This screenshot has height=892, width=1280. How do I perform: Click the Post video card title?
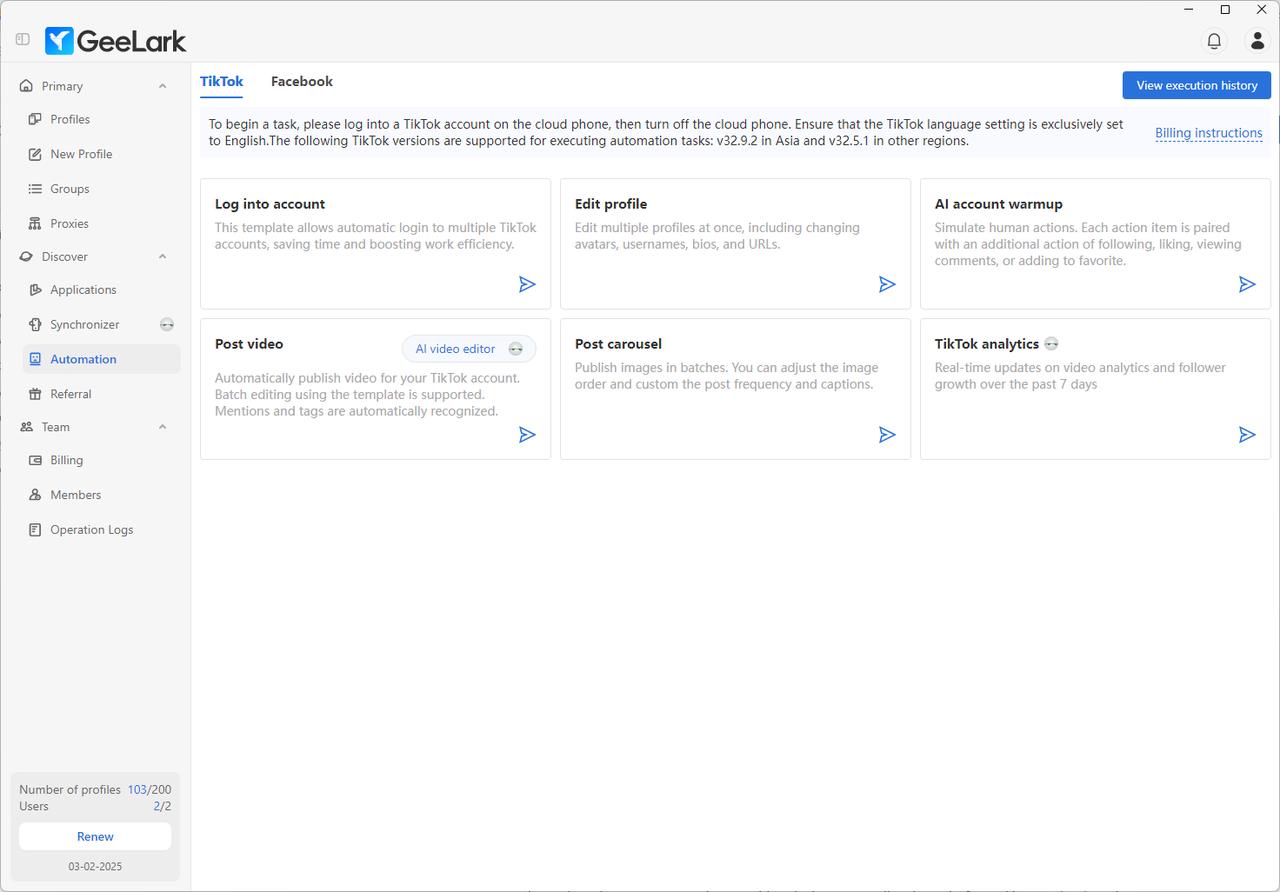point(249,344)
